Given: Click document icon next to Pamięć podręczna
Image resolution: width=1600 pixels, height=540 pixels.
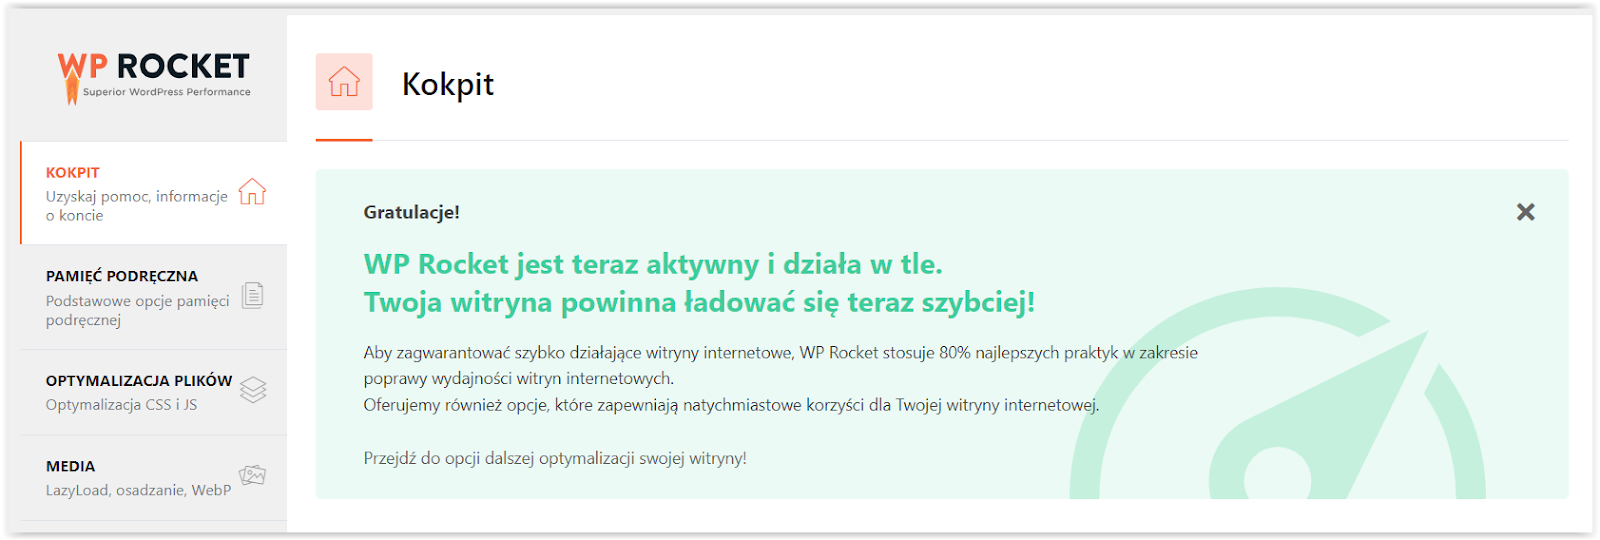Looking at the screenshot, I should 253,295.
